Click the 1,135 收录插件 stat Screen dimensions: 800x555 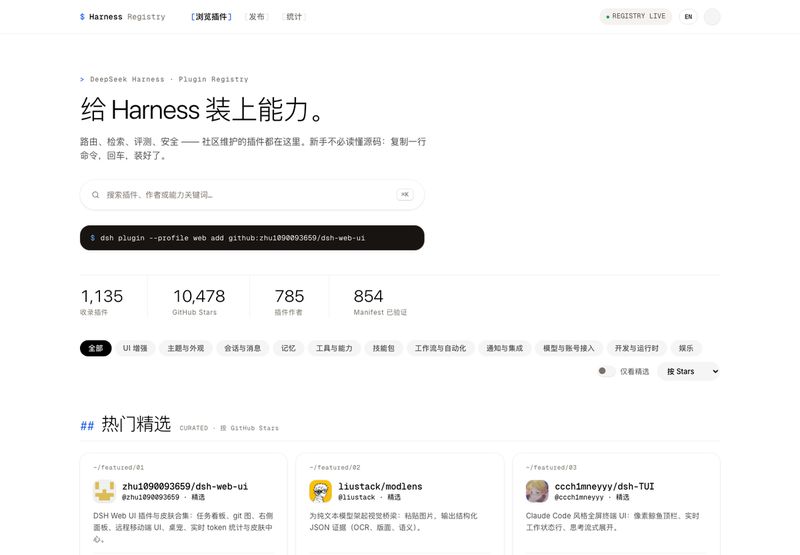102,301
